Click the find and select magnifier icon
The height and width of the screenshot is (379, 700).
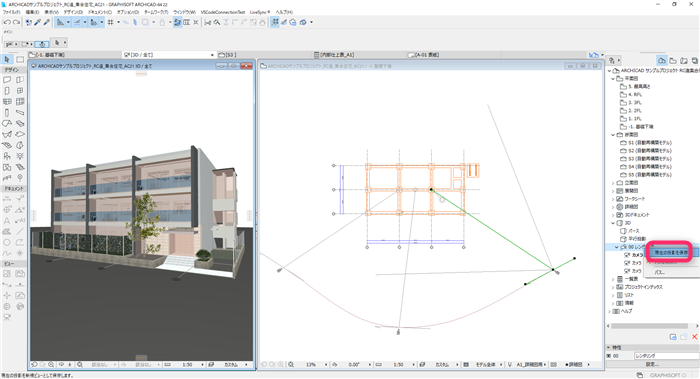pos(217,22)
